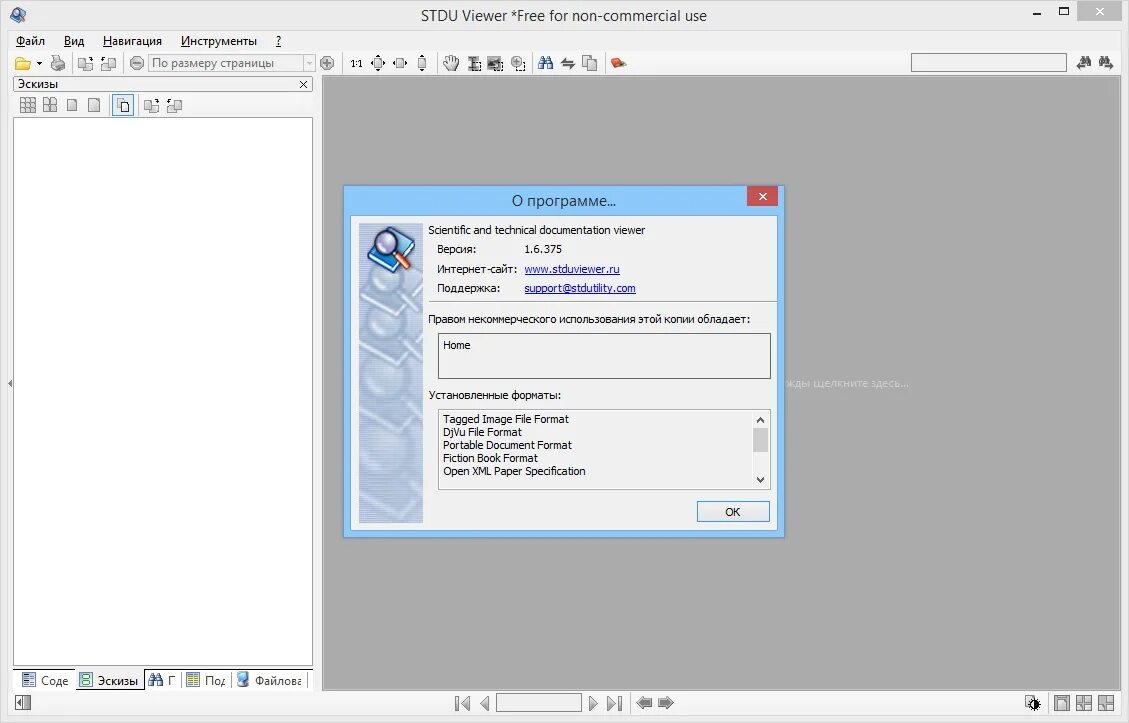The image size is (1129, 723).
Task: Toggle the navigation panel icon bottom left
Action: point(23,703)
